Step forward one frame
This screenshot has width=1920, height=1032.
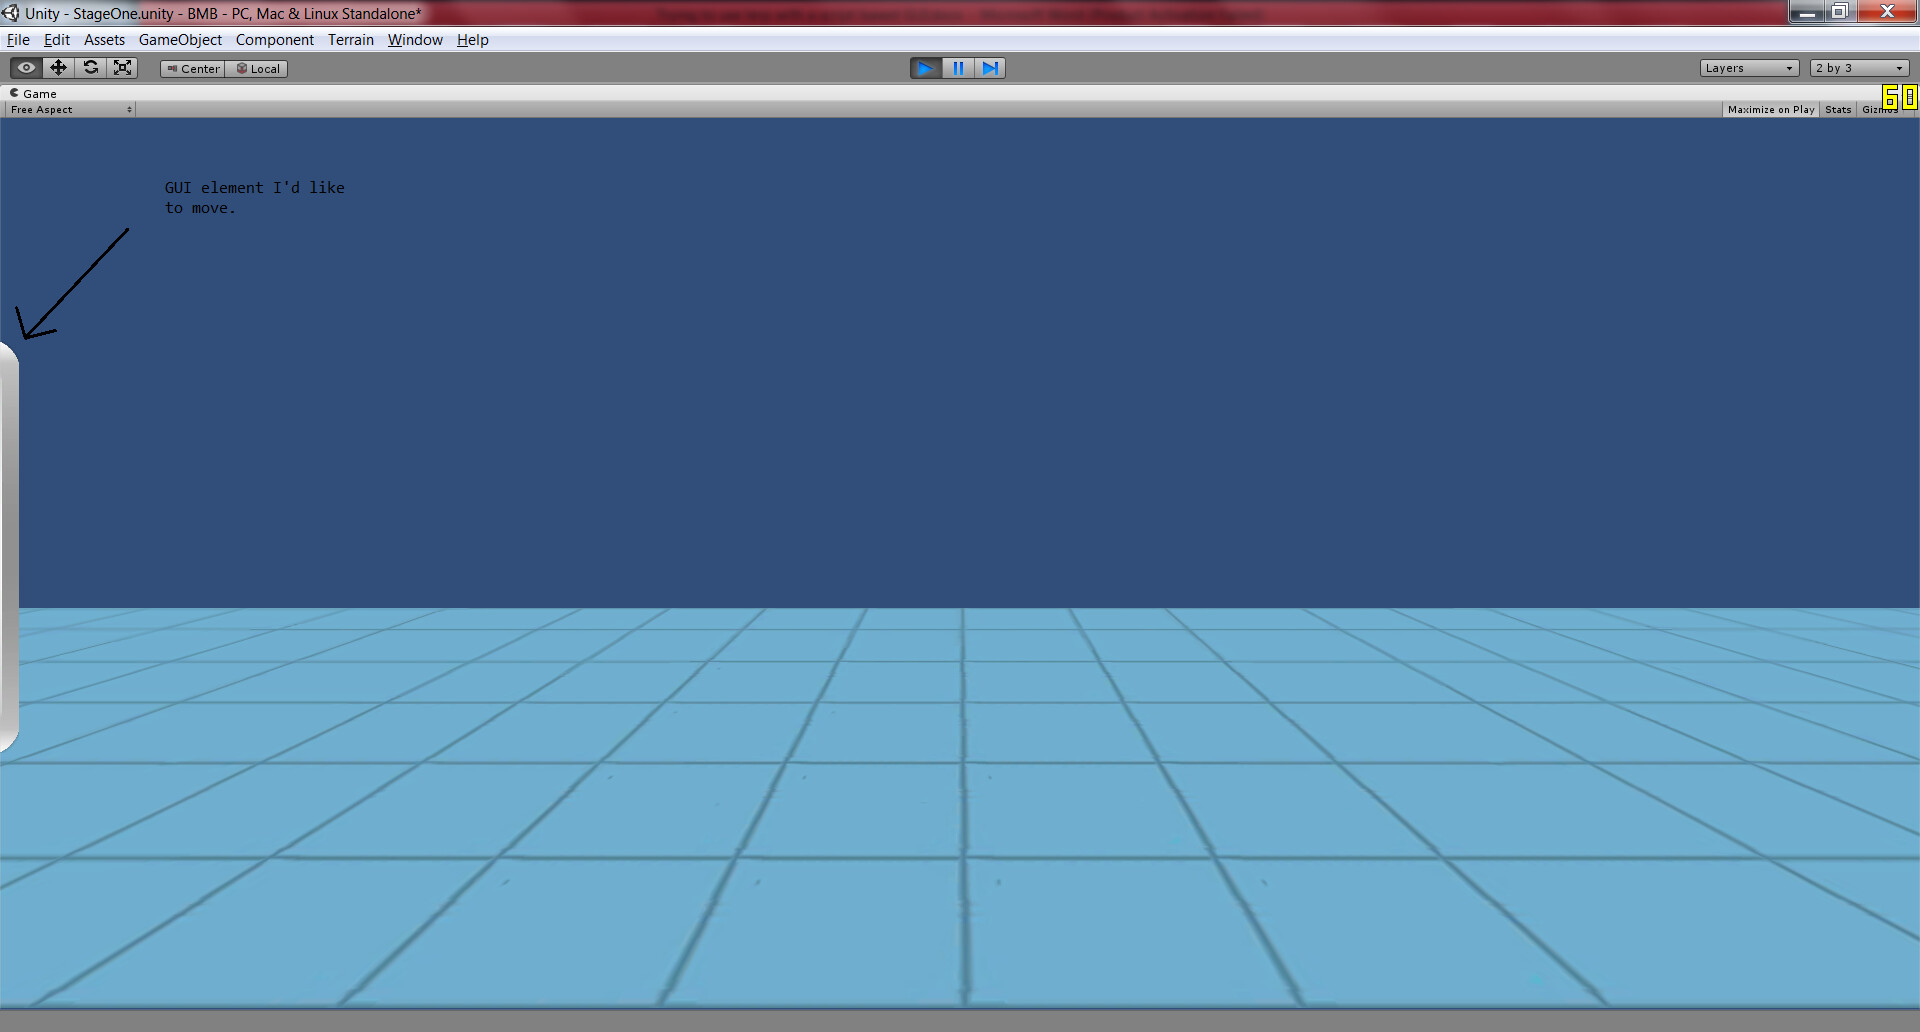pos(990,68)
